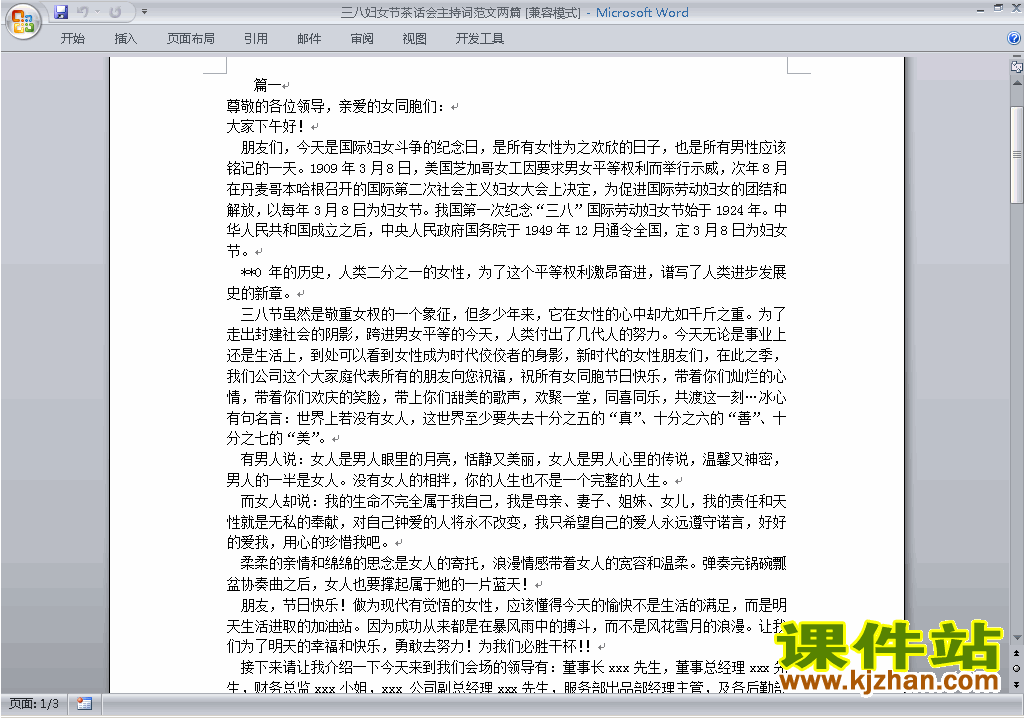Screen dimensions: 1024x718
Task: Expand the Undo history dropdown arrow
Action: pos(97,12)
